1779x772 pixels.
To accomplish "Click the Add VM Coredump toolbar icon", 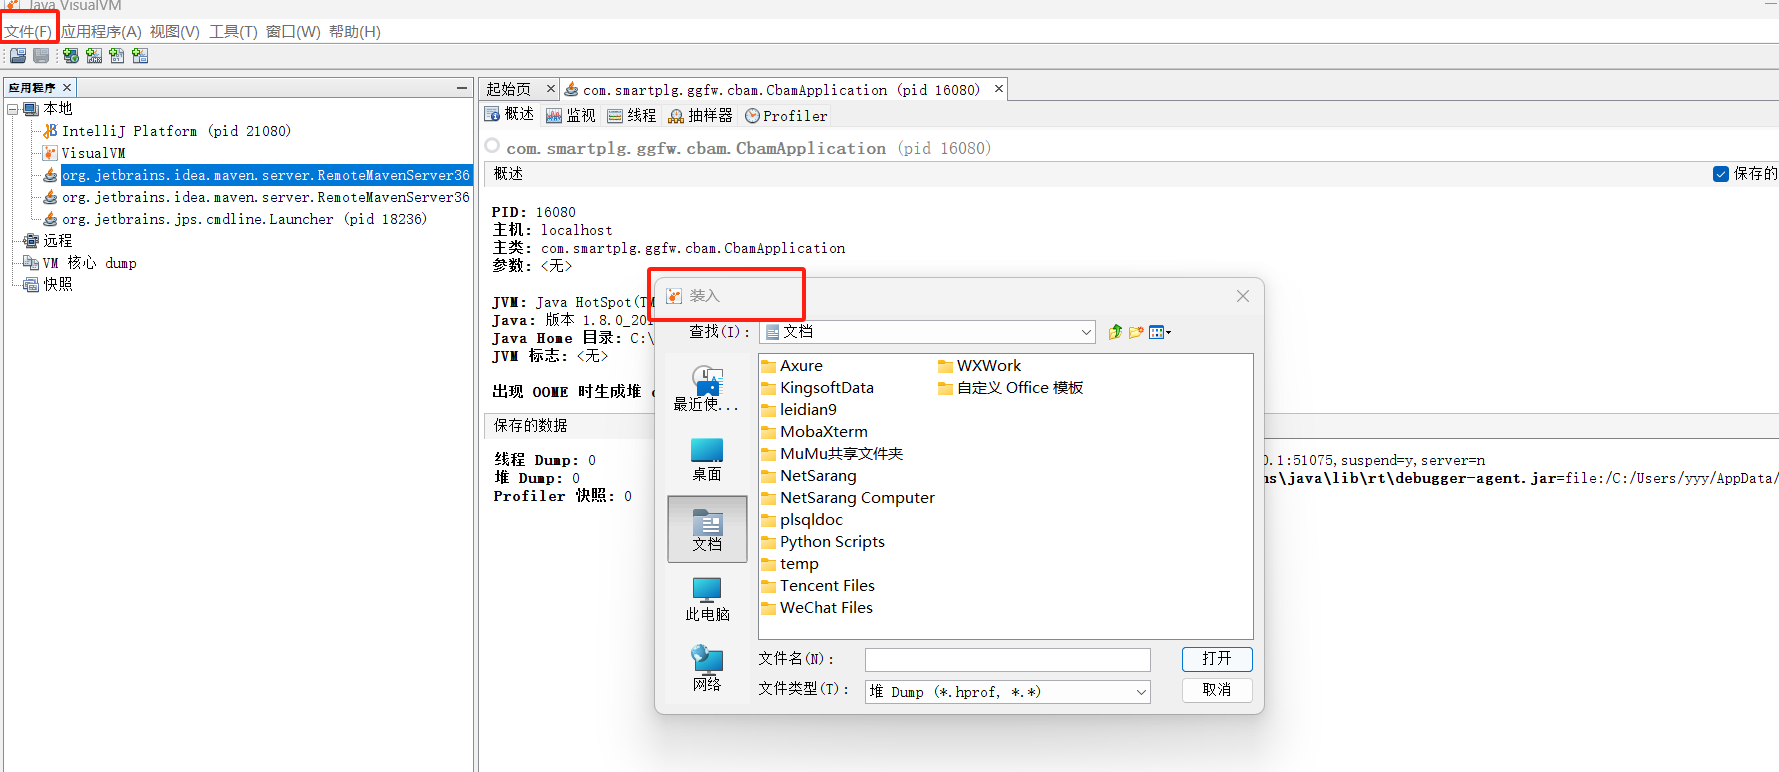I will point(117,56).
